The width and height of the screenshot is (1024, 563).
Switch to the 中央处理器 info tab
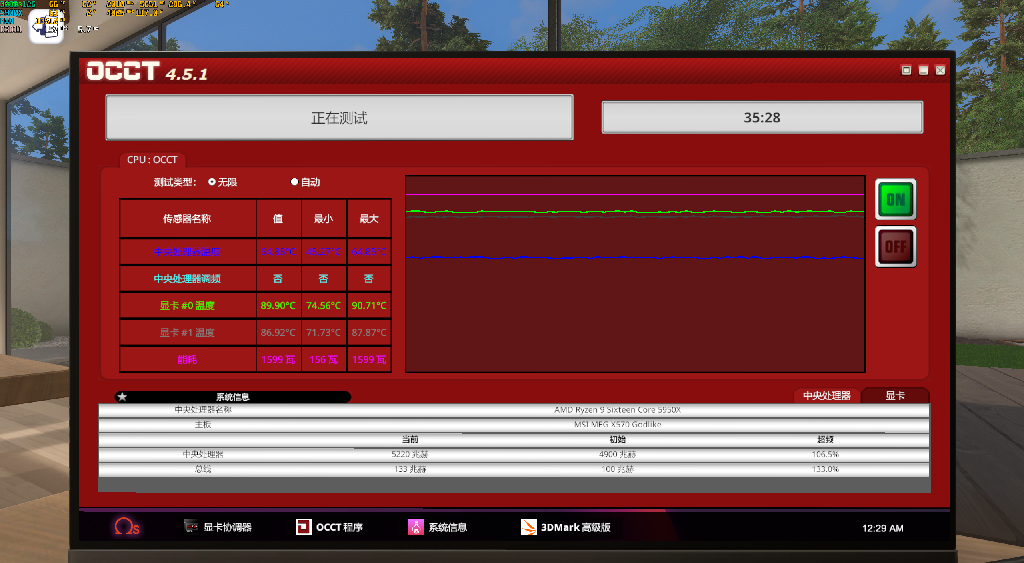pyautogui.click(x=827, y=395)
